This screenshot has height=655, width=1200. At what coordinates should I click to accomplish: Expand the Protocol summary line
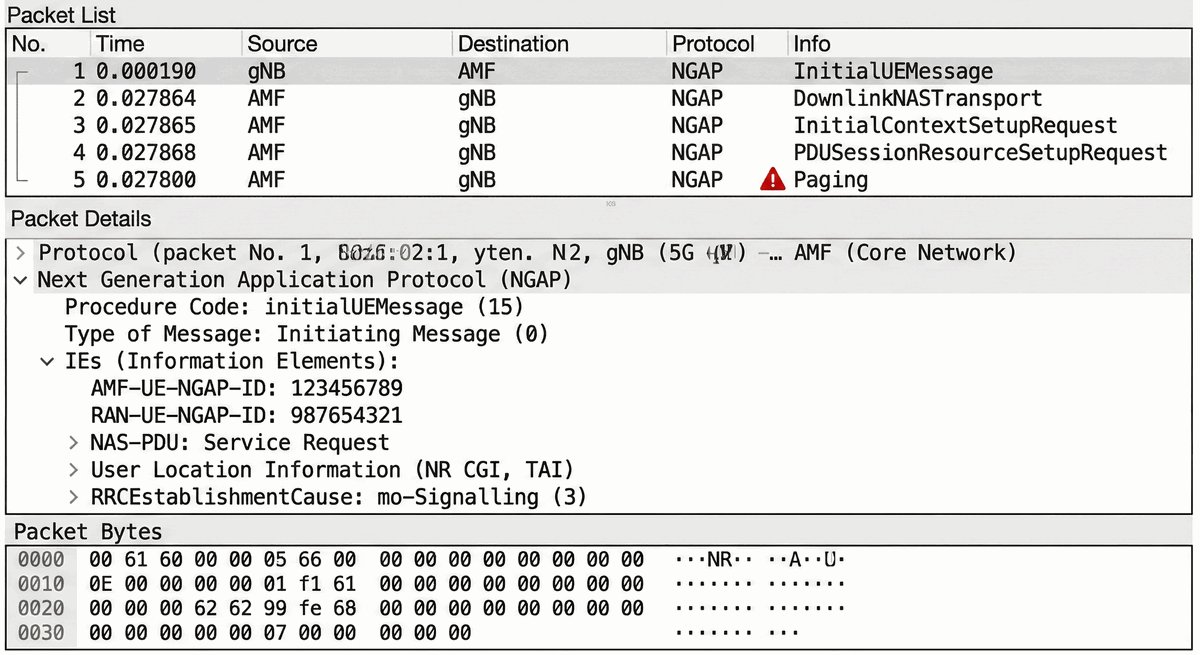(21, 253)
